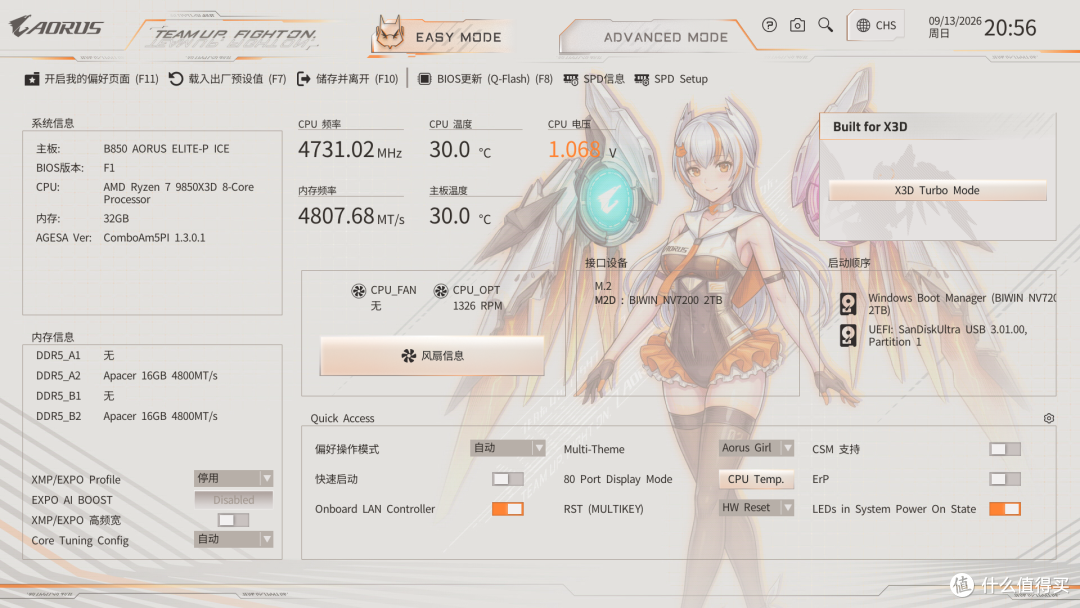Enable CSM 支持 switch

(1005, 449)
